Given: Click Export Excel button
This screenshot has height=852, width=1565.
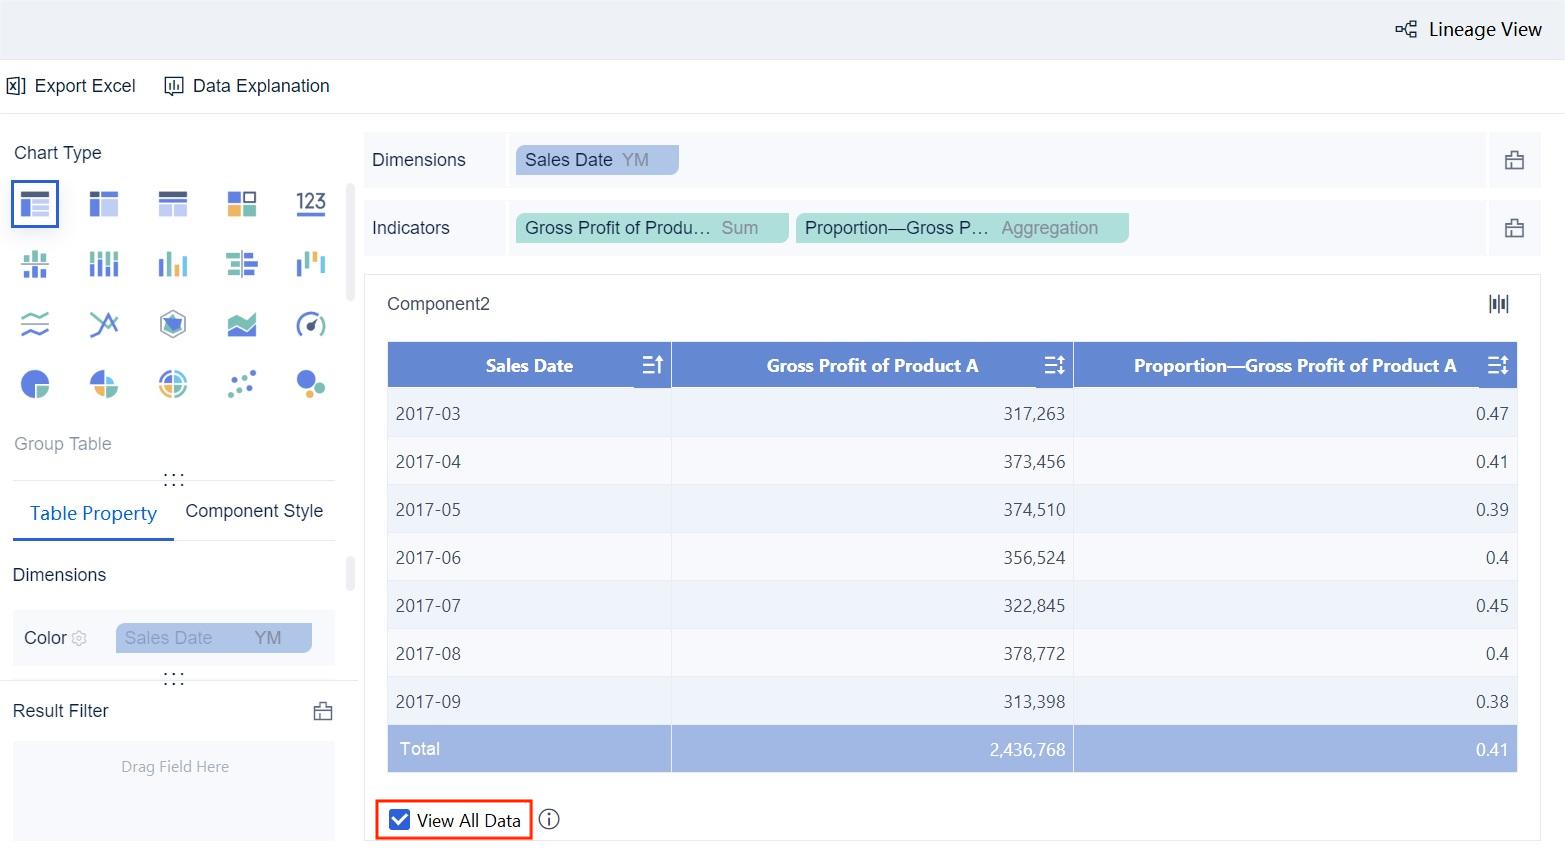Looking at the screenshot, I should coord(71,86).
